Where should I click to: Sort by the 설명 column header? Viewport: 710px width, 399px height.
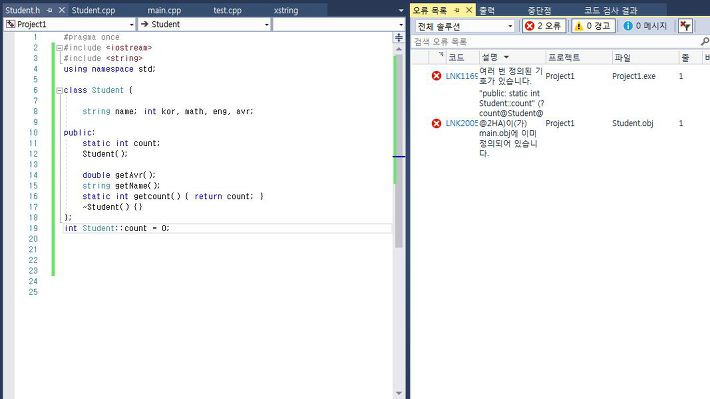(x=490, y=58)
